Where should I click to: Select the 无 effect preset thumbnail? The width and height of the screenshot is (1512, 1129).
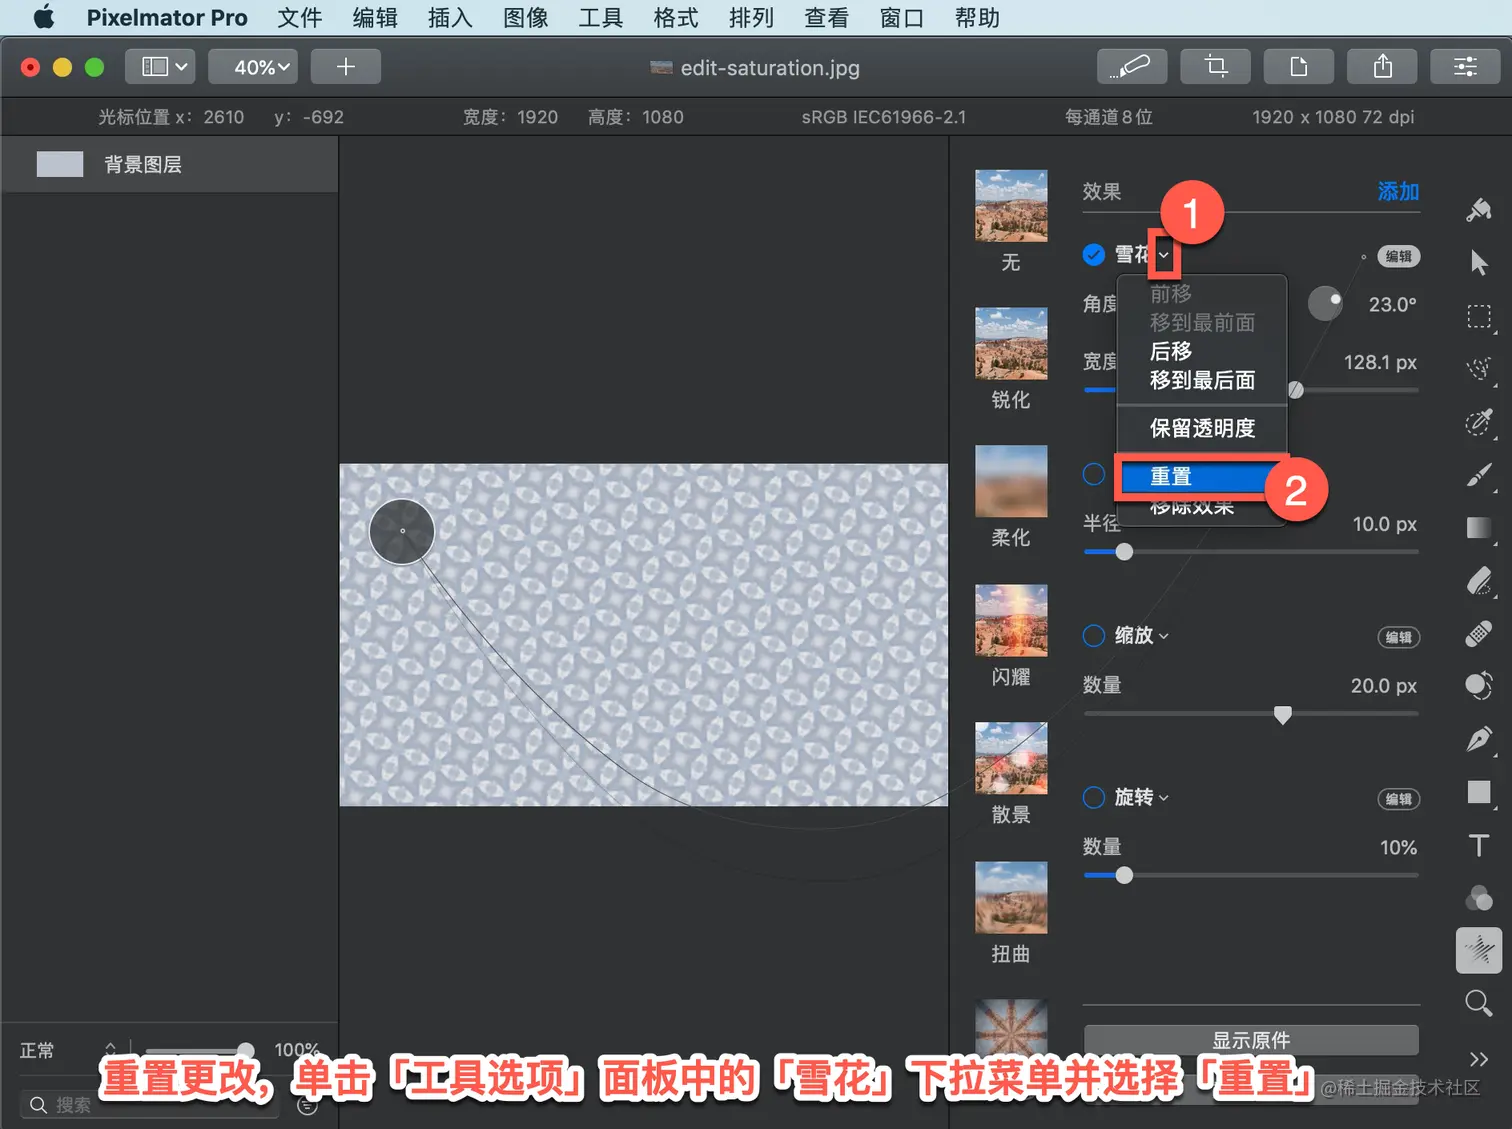[1011, 205]
